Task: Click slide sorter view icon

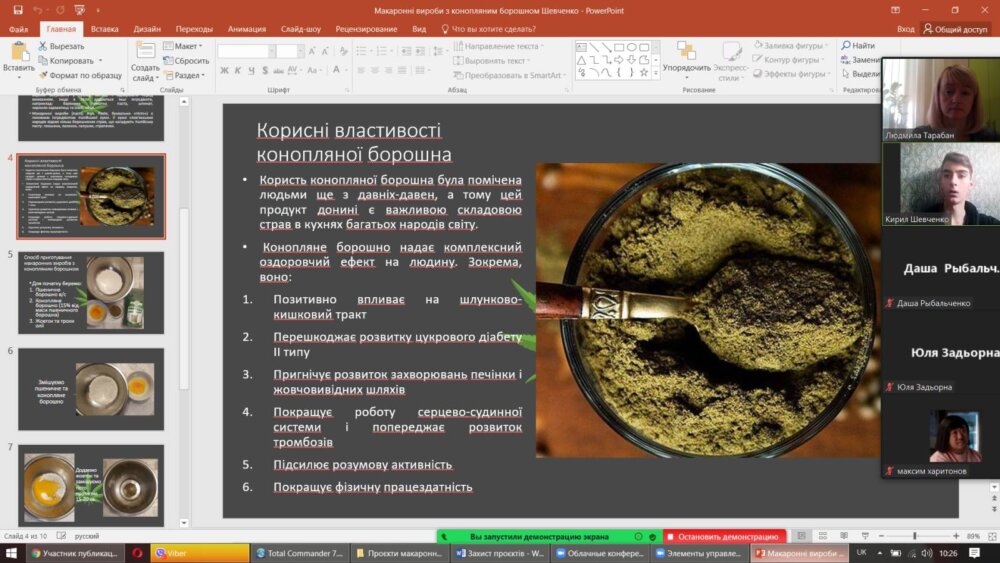Action: (x=823, y=536)
